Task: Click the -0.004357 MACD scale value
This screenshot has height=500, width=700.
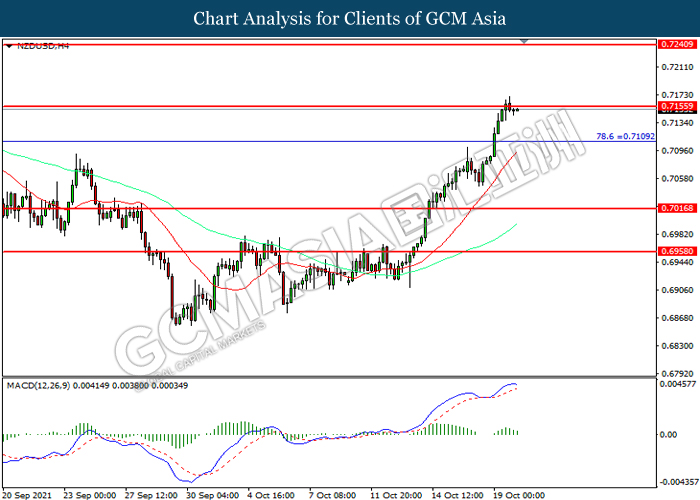Action: (x=679, y=482)
